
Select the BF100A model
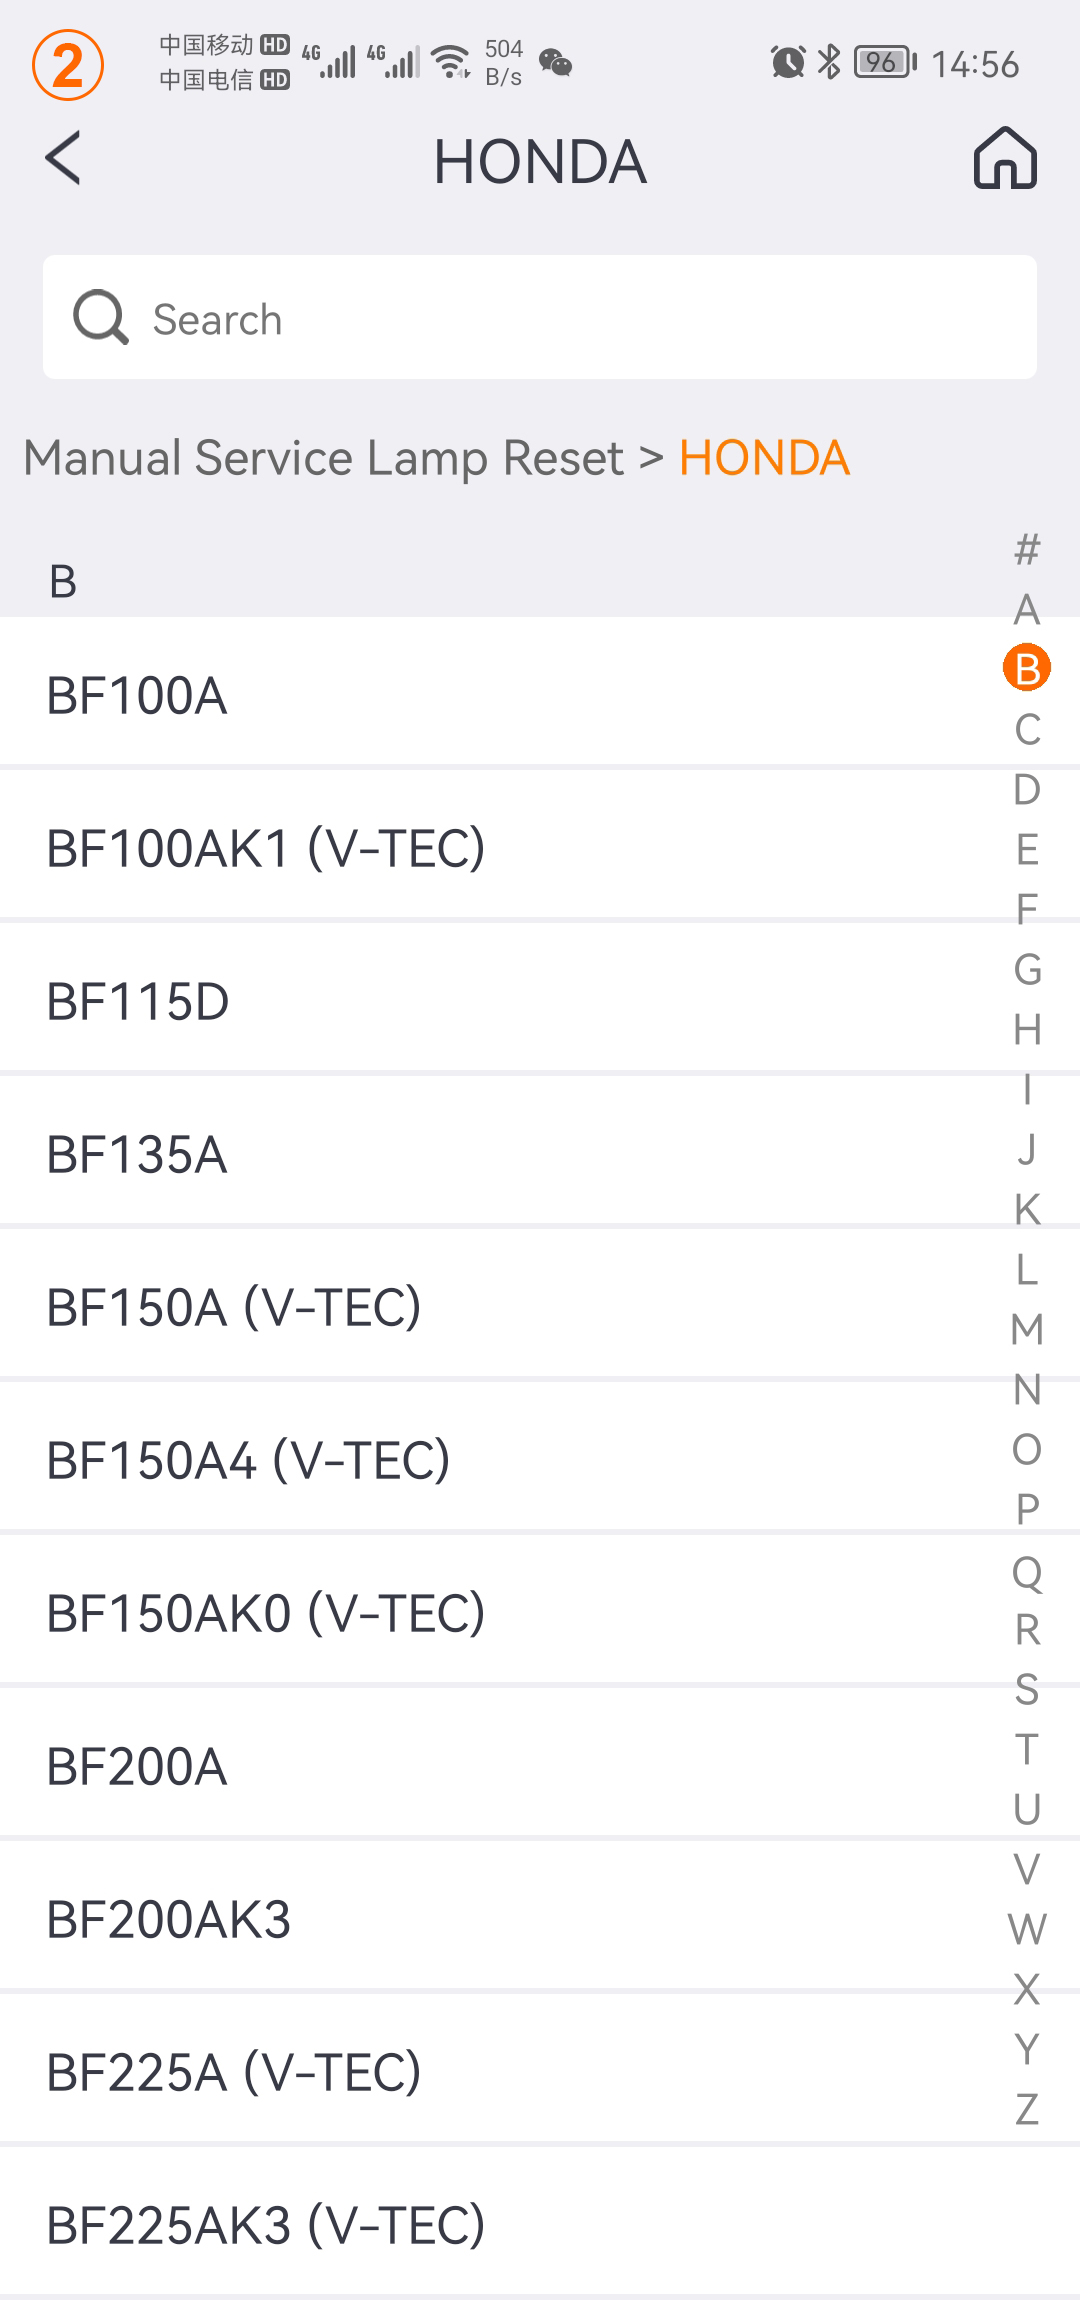click(x=138, y=695)
